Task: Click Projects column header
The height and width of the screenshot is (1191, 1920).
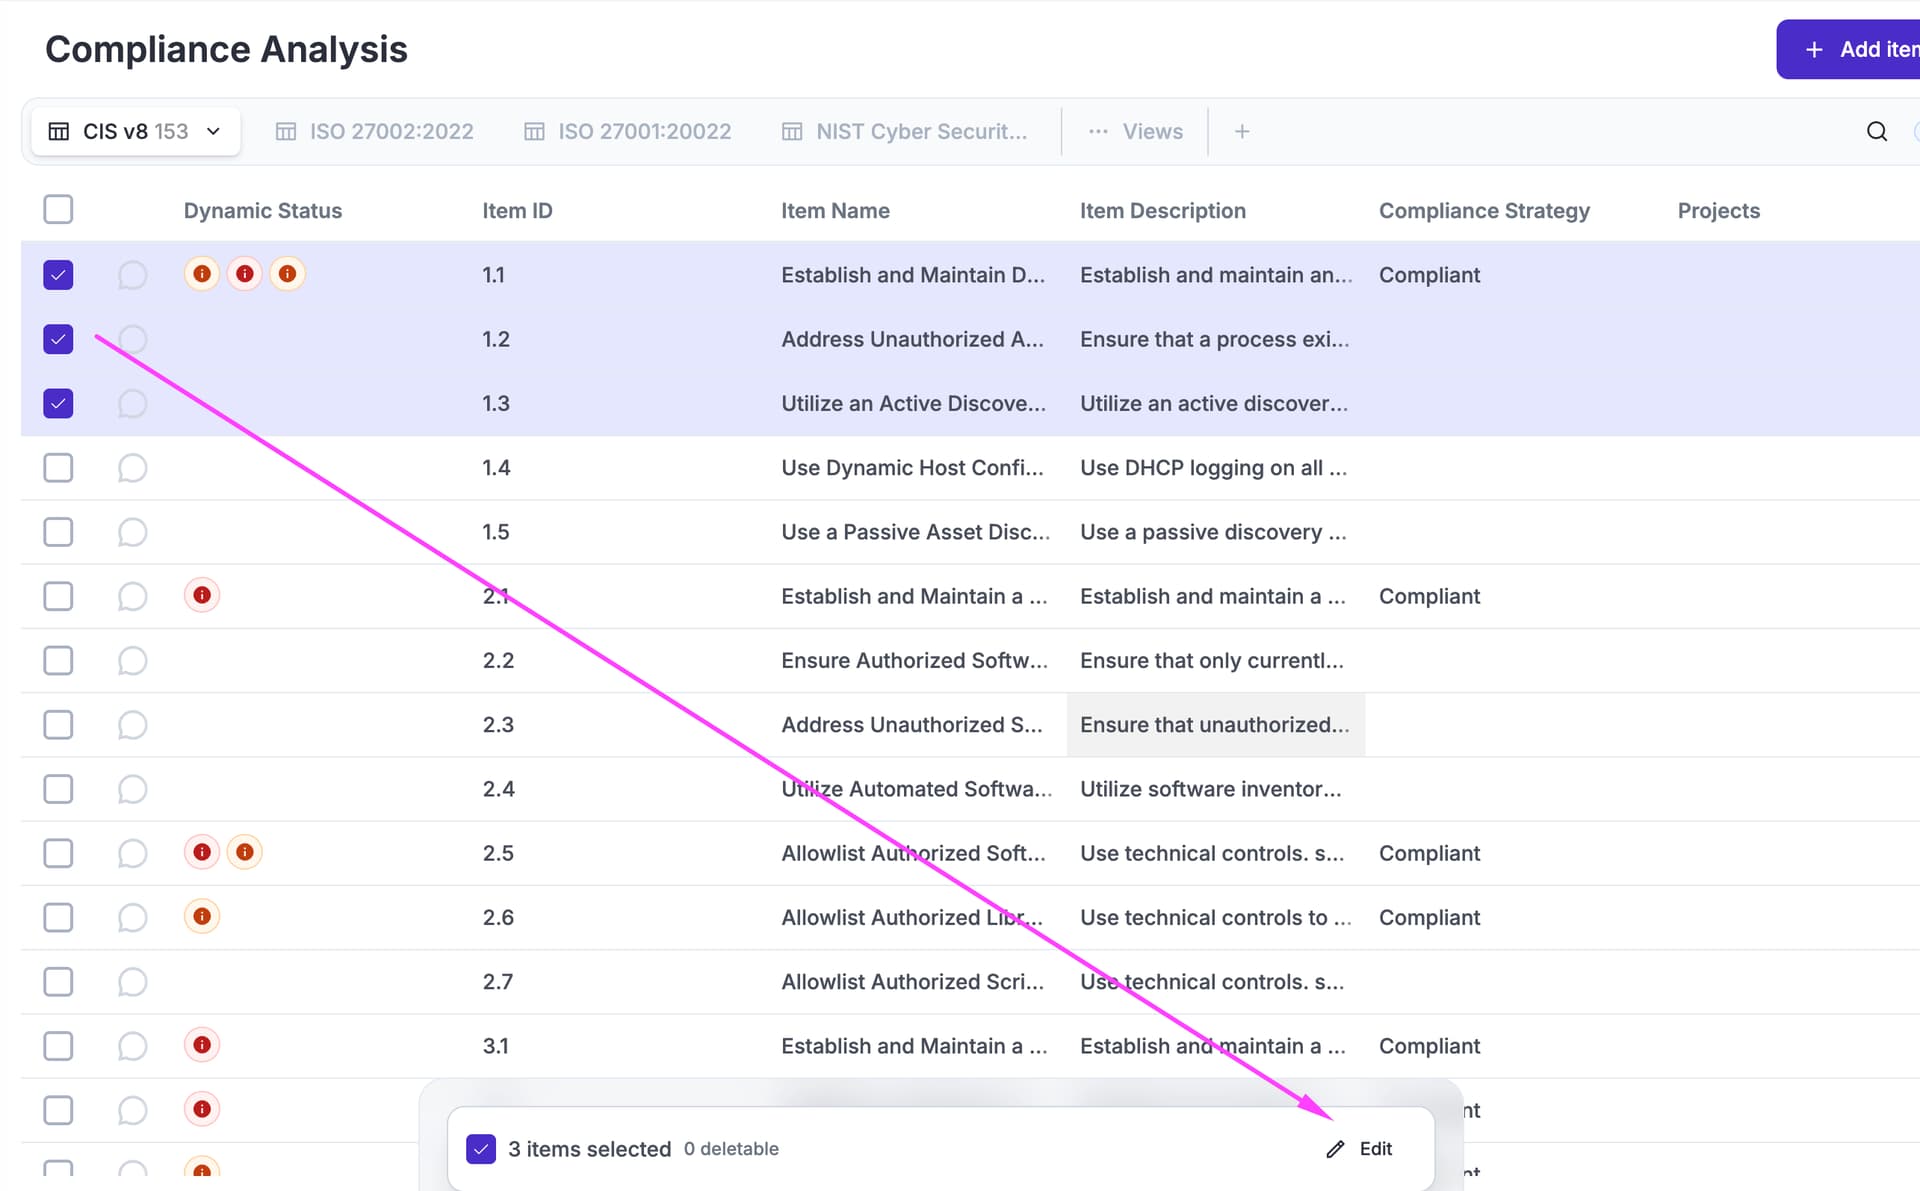Action: click(x=1718, y=211)
